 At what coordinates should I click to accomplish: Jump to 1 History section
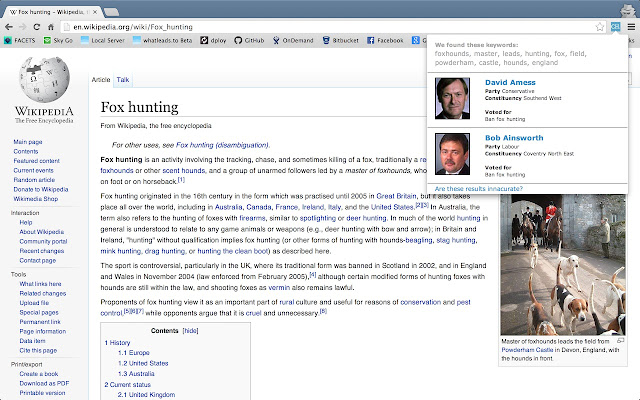pos(117,343)
